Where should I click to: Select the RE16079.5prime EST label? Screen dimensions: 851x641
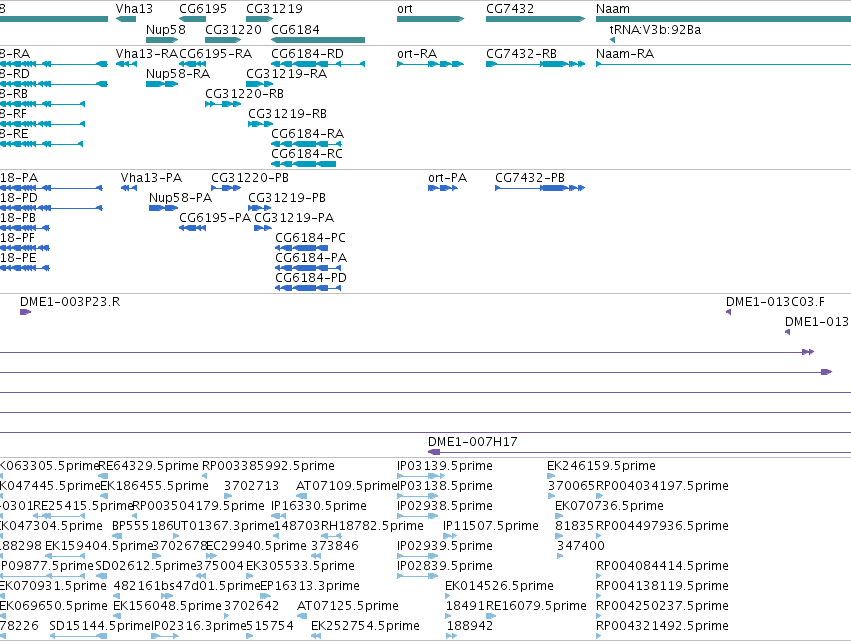pos(536,607)
